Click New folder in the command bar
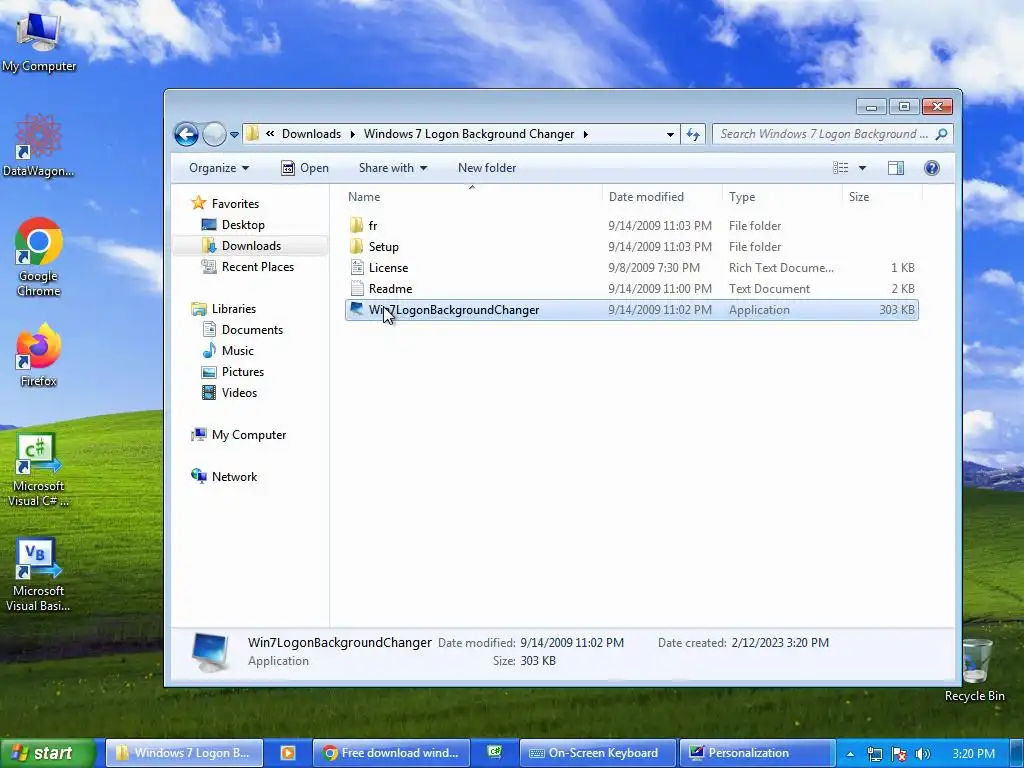1024x768 pixels. coord(487,168)
